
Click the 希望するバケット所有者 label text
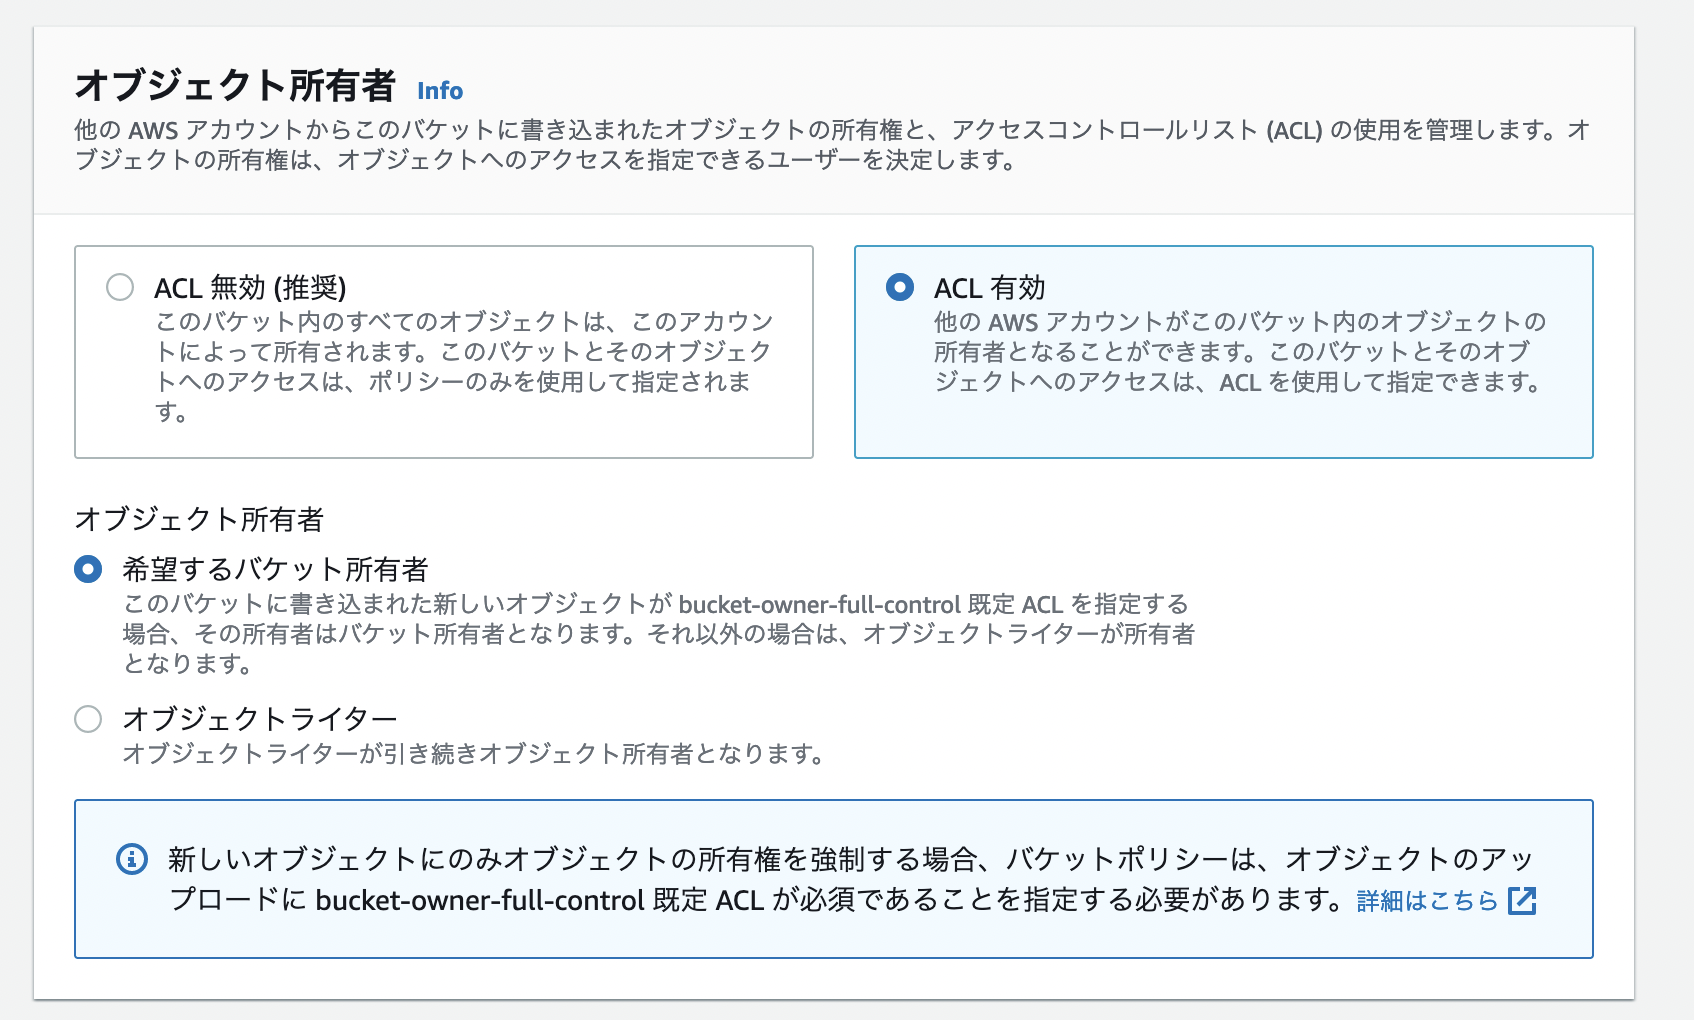[275, 570]
